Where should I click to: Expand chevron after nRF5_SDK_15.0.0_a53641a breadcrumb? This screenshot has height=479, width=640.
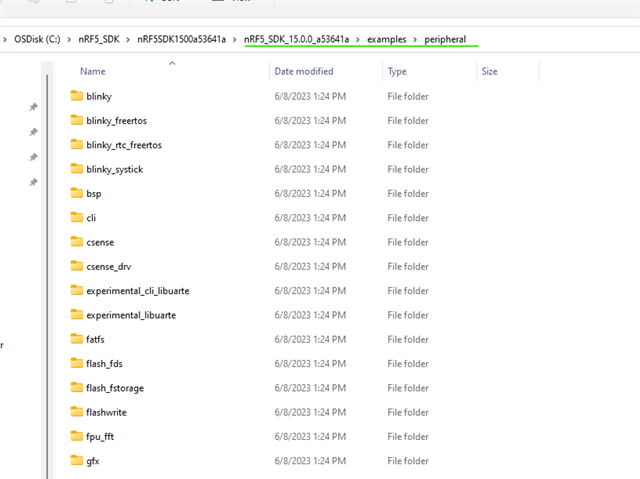358,40
